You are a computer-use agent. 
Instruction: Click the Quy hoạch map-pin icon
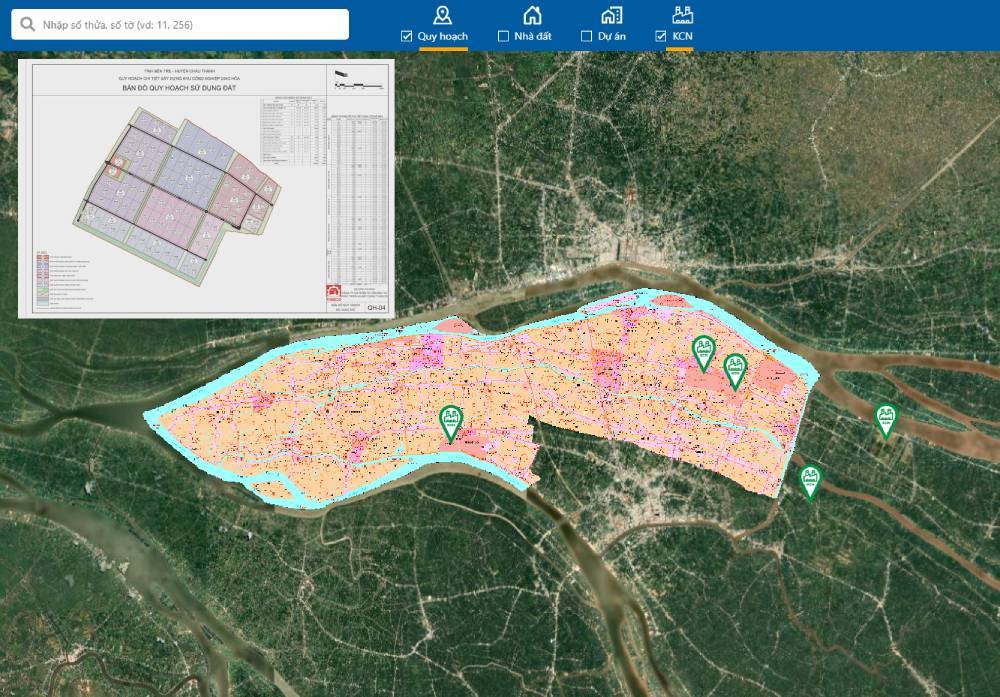[442, 14]
